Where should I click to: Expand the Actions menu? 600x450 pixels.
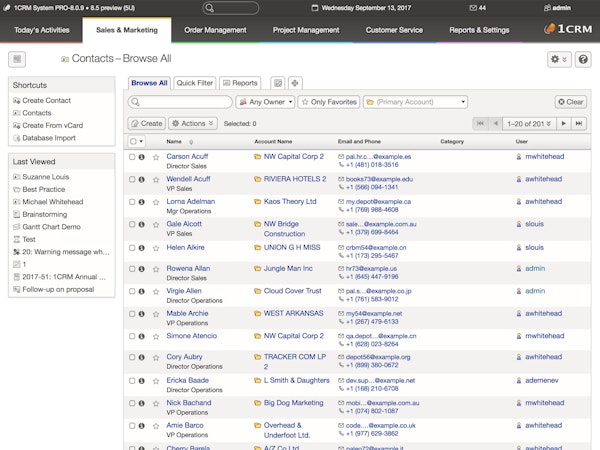coord(192,124)
